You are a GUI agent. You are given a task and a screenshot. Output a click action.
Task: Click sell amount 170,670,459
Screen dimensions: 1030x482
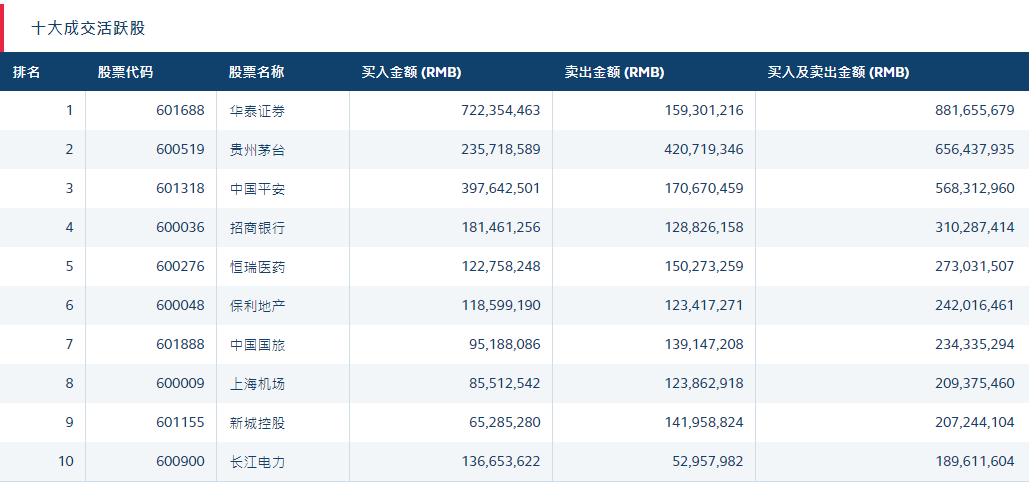tap(705, 188)
